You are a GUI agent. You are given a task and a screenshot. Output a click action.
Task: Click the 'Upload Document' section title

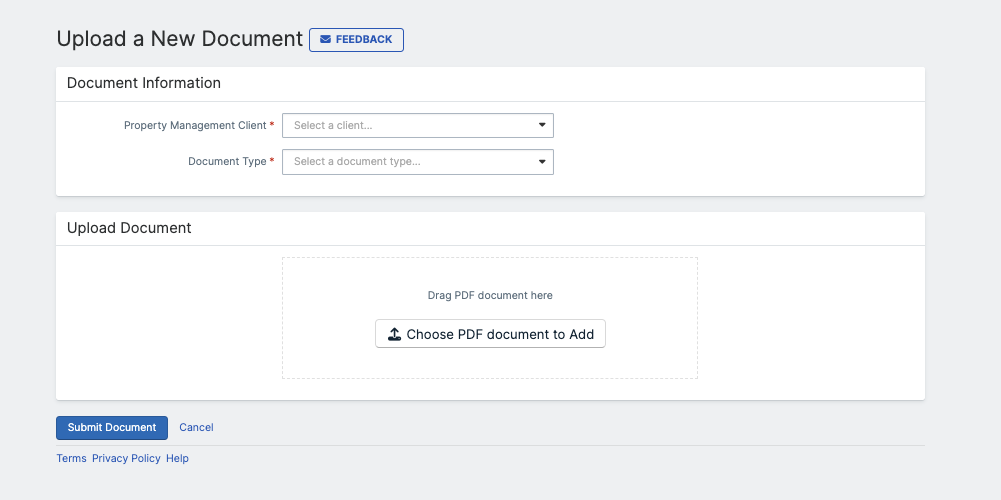[x=129, y=228]
